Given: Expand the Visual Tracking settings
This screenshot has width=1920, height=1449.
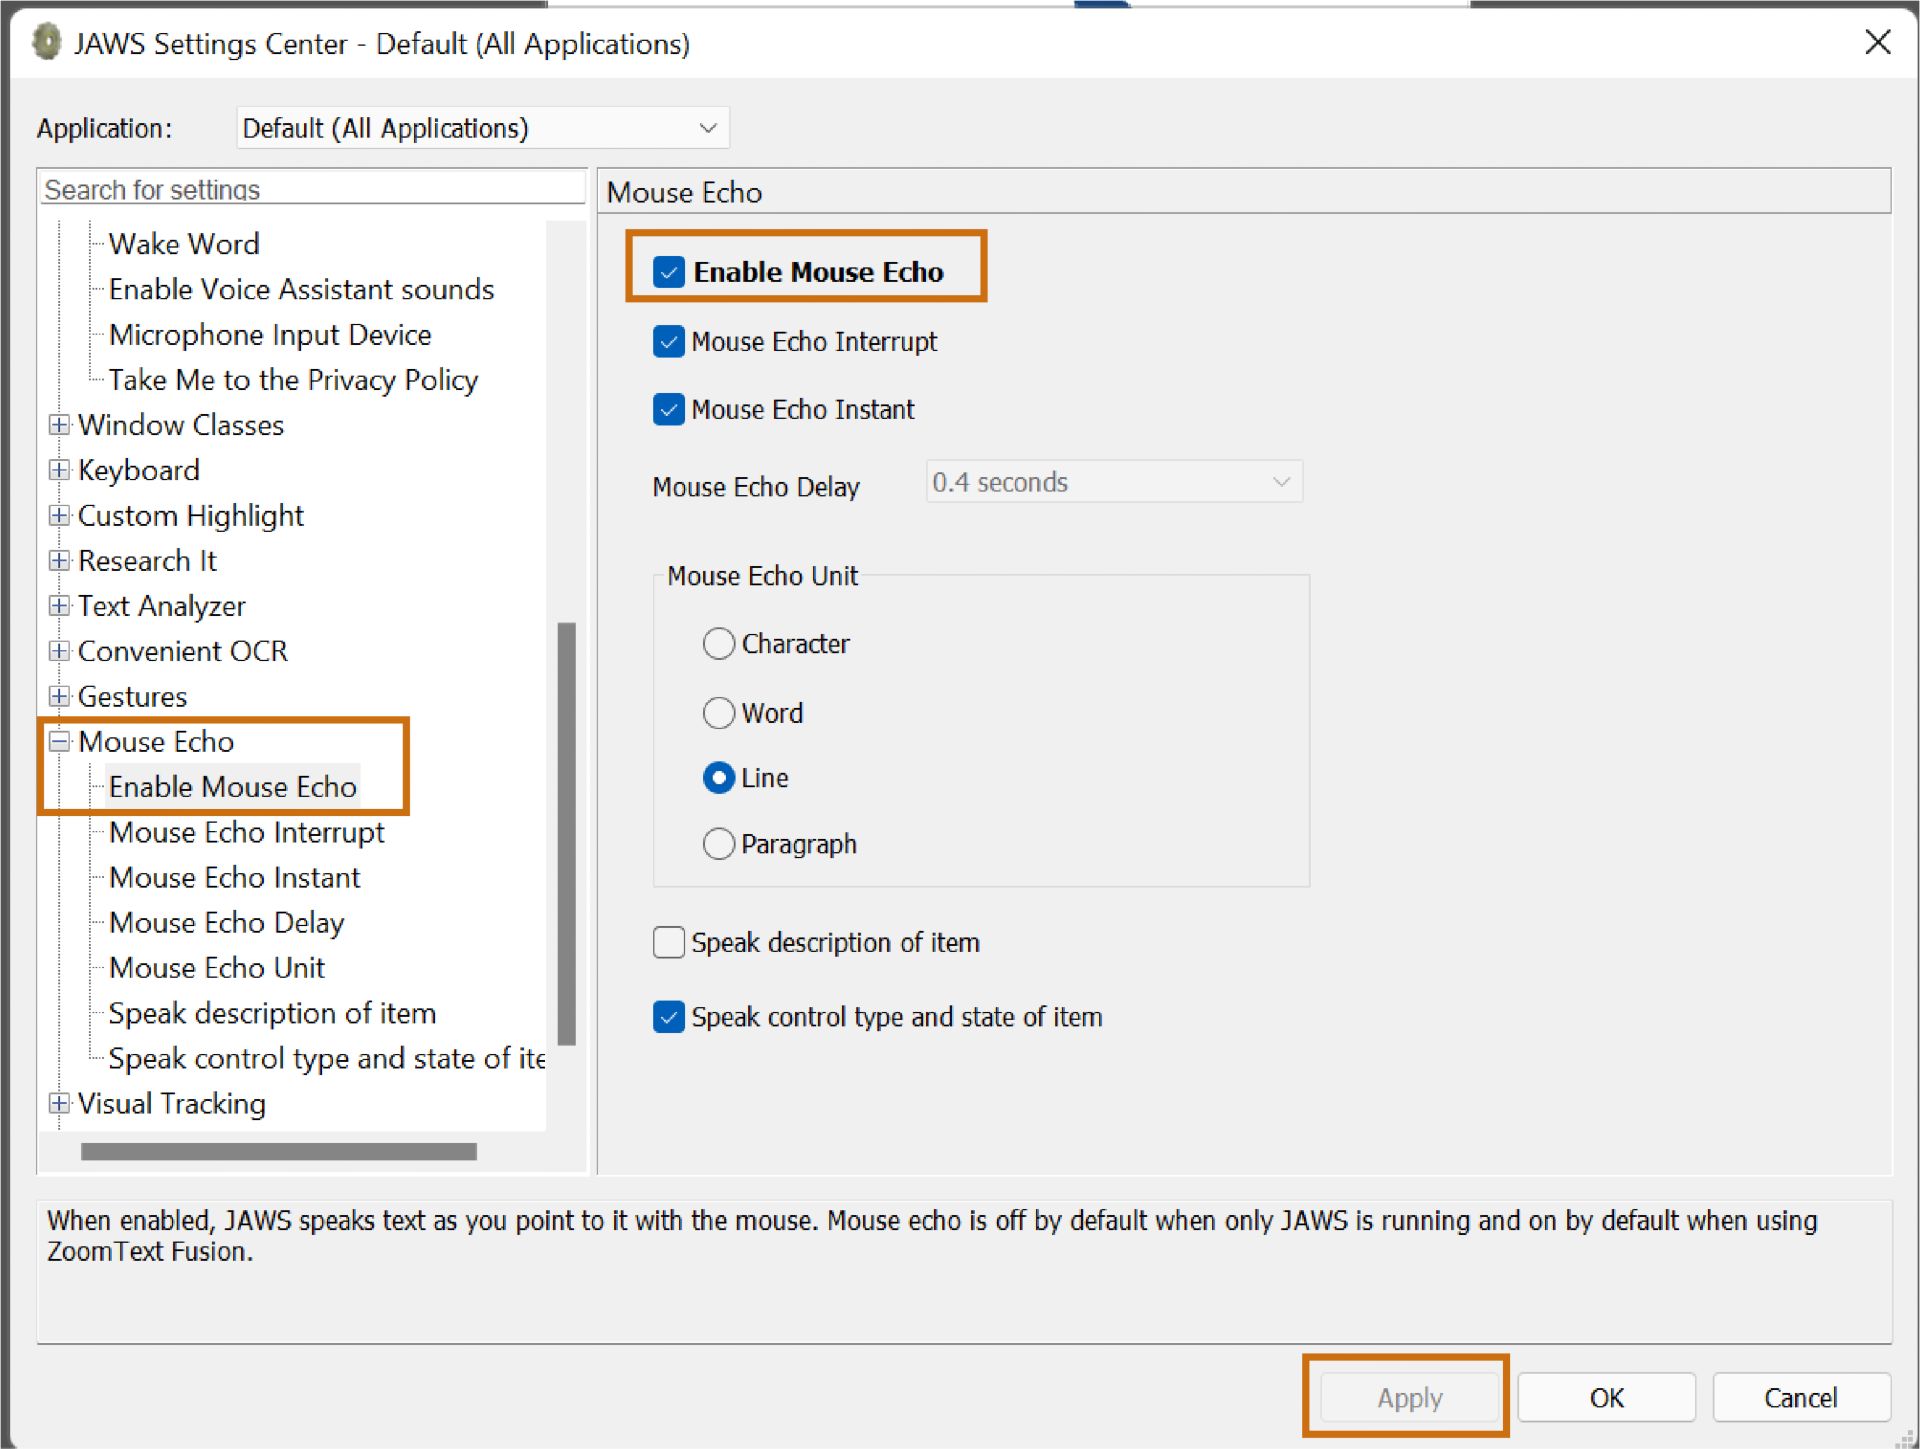Looking at the screenshot, I should [60, 1103].
